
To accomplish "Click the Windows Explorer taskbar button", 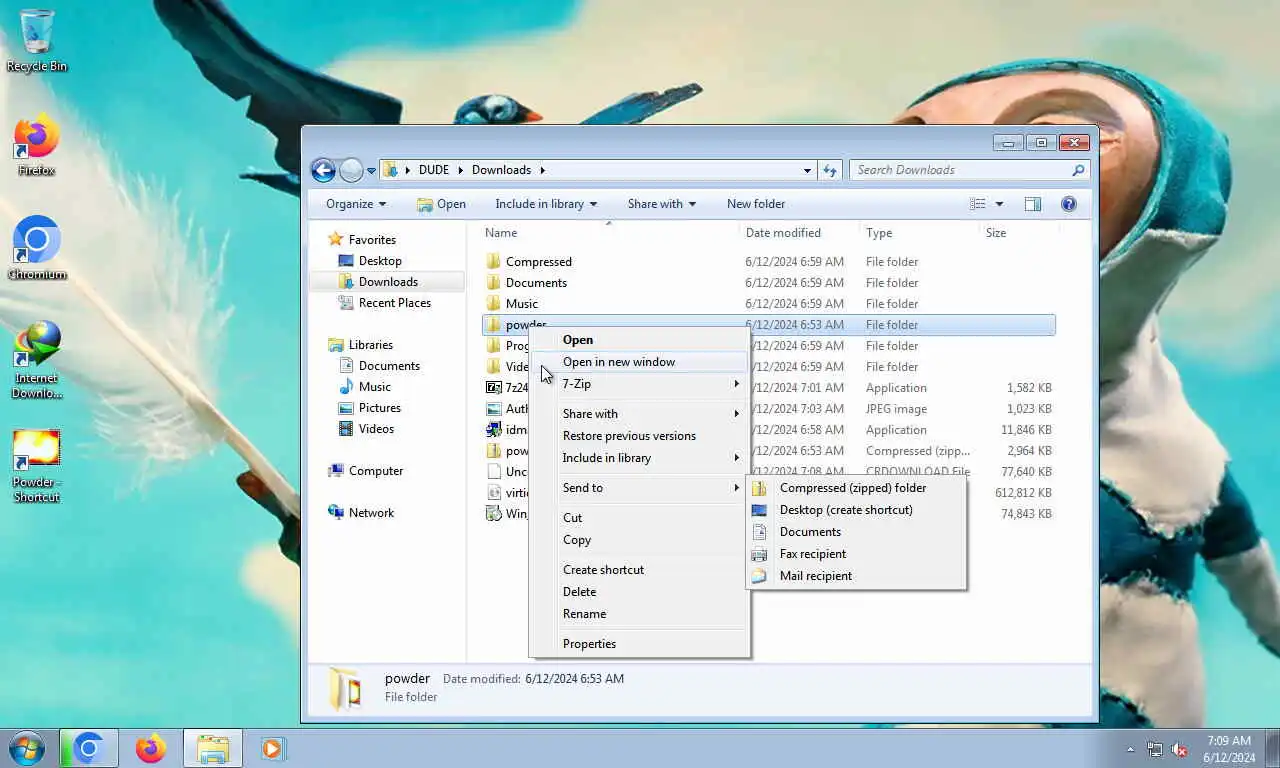I will click(x=213, y=748).
